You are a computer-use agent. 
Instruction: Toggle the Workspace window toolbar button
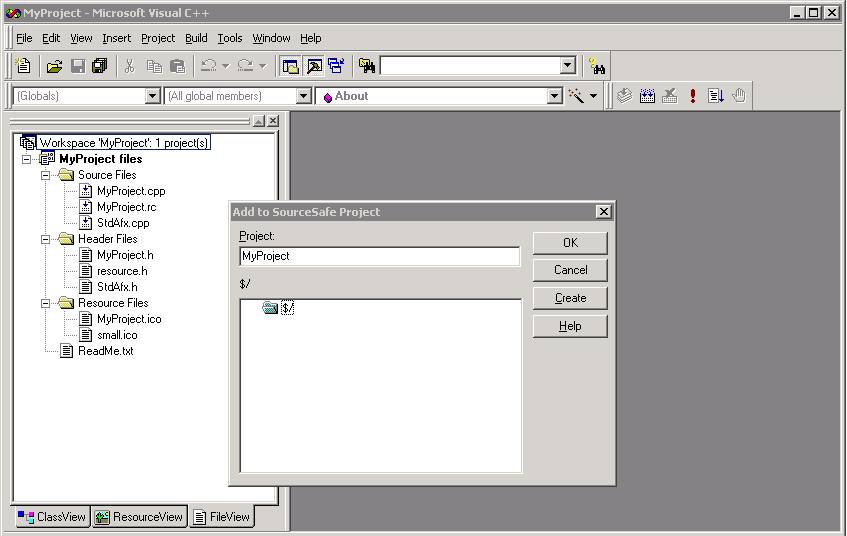click(x=290, y=66)
